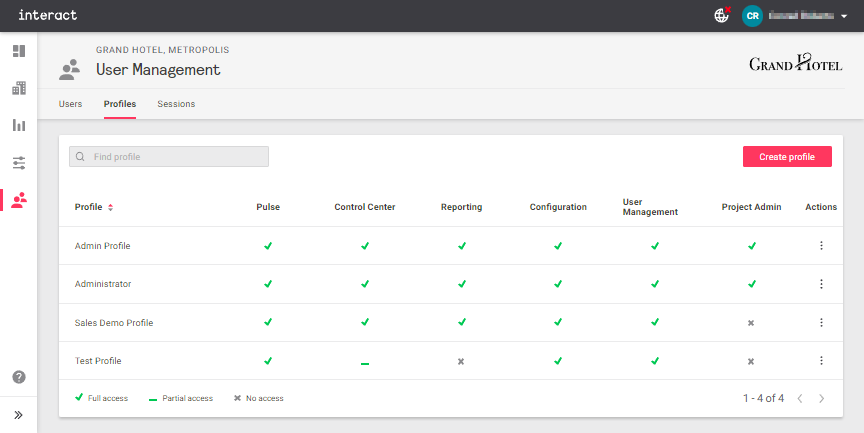Screen dimensions: 864x433
Task: Open actions menu for Admin Profile
Action: pyautogui.click(x=821, y=246)
